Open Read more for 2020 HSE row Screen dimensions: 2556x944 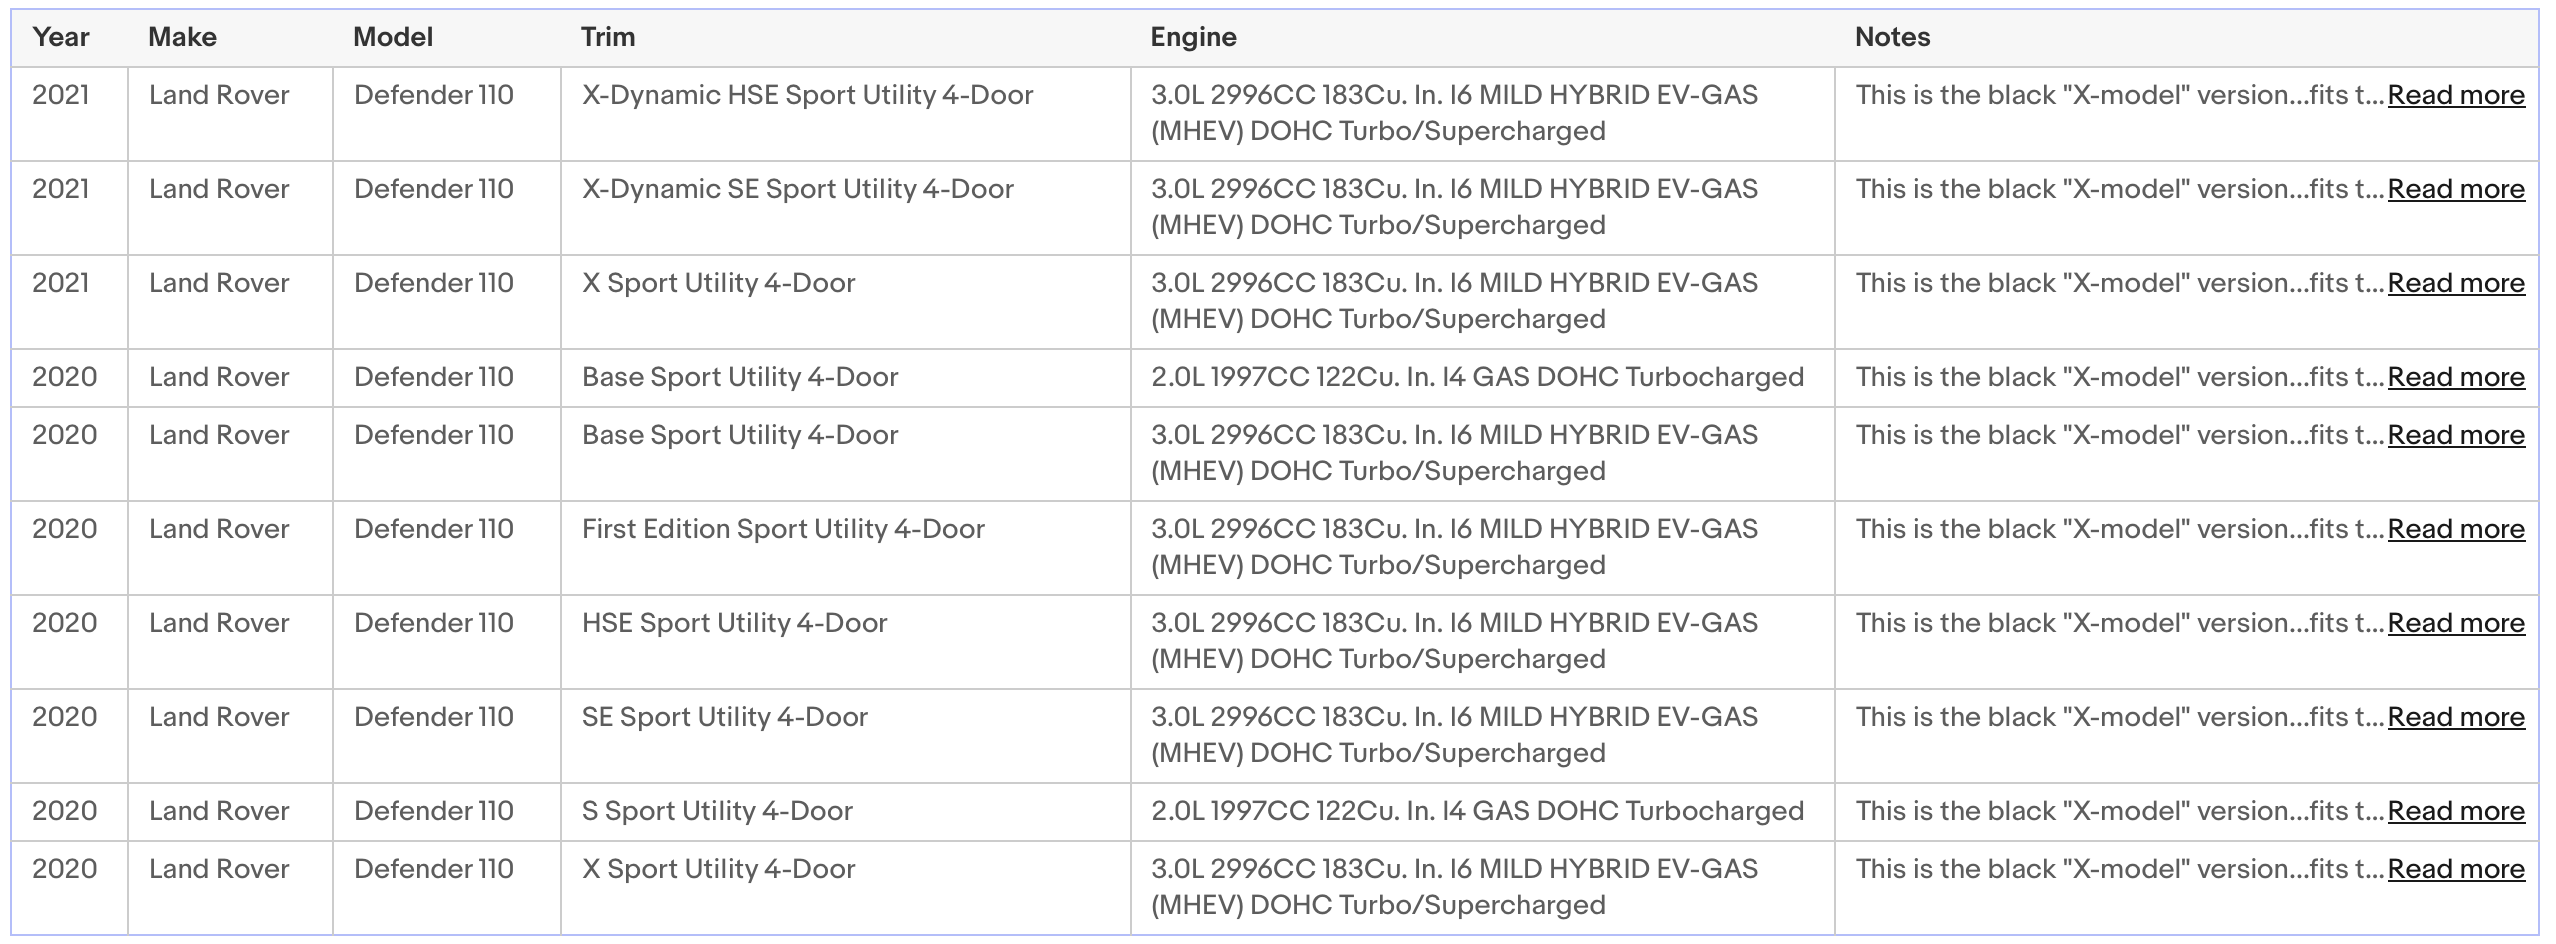point(2456,623)
